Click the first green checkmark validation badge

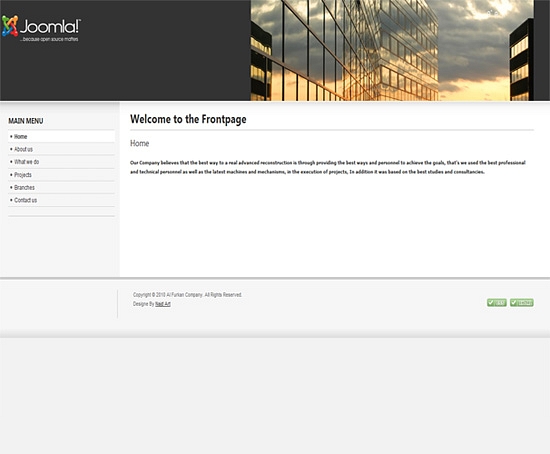tap(496, 302)
